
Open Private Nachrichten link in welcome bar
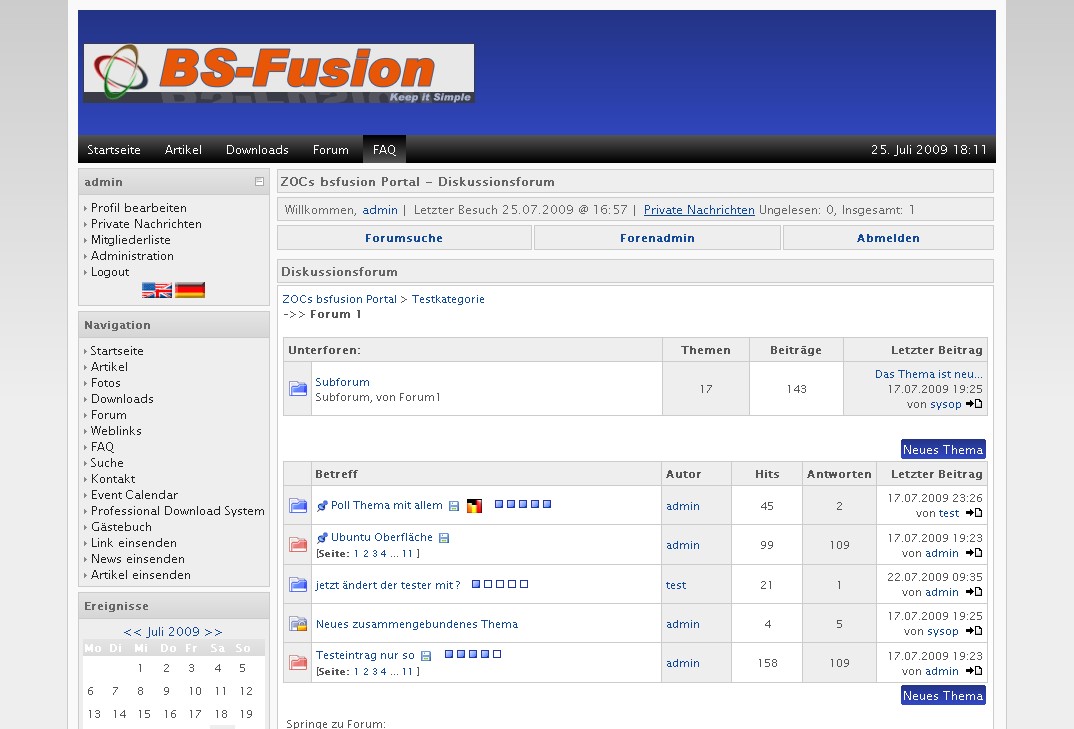tap(699, 210)
